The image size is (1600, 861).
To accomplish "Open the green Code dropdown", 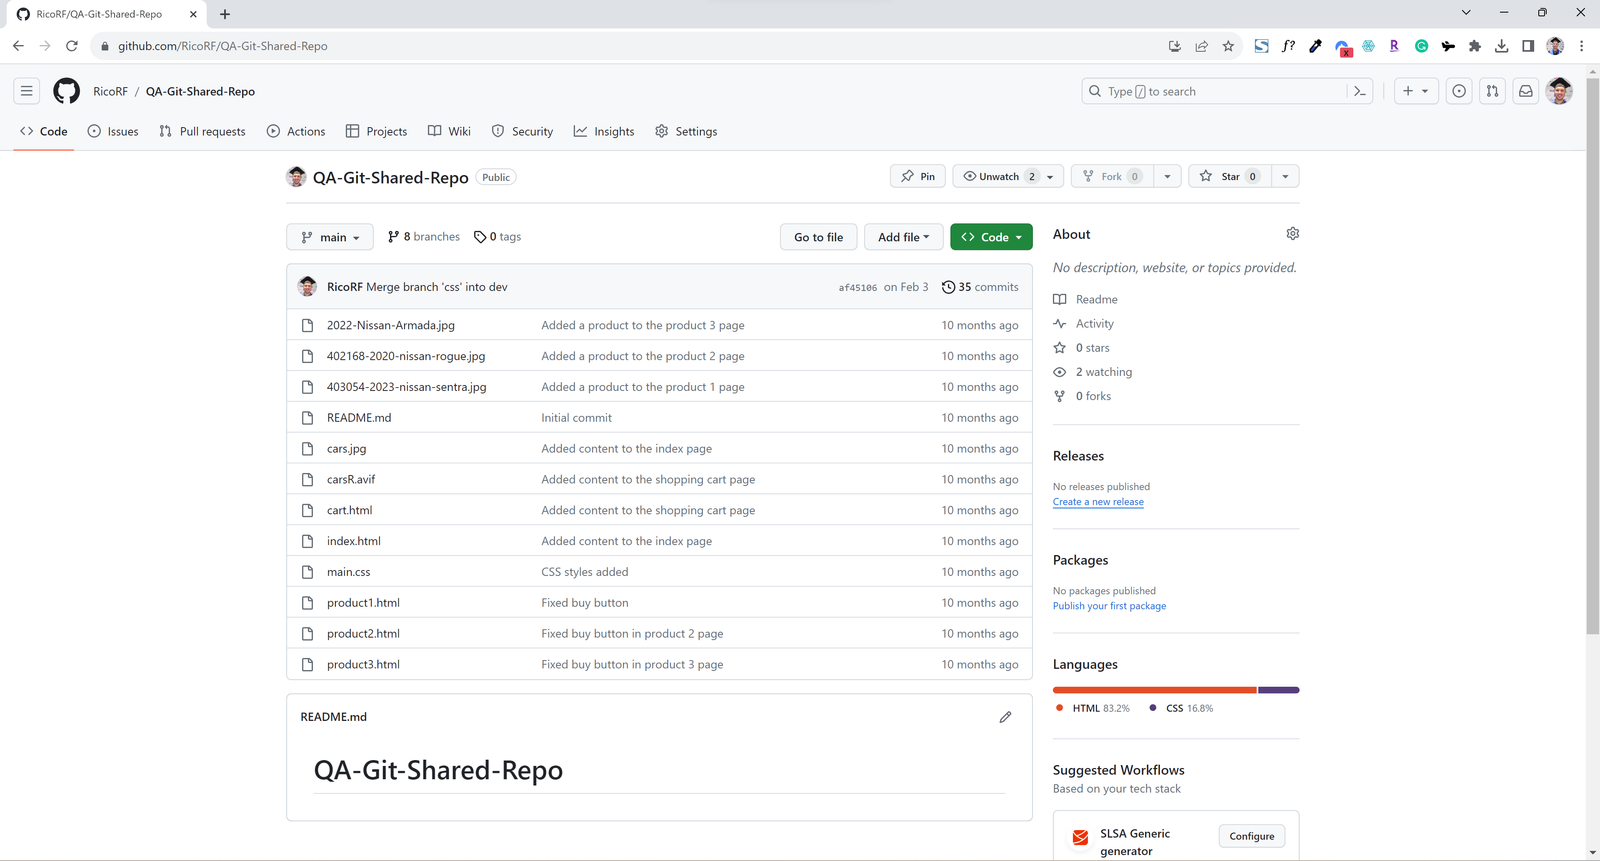I will [x=991, y=237].
